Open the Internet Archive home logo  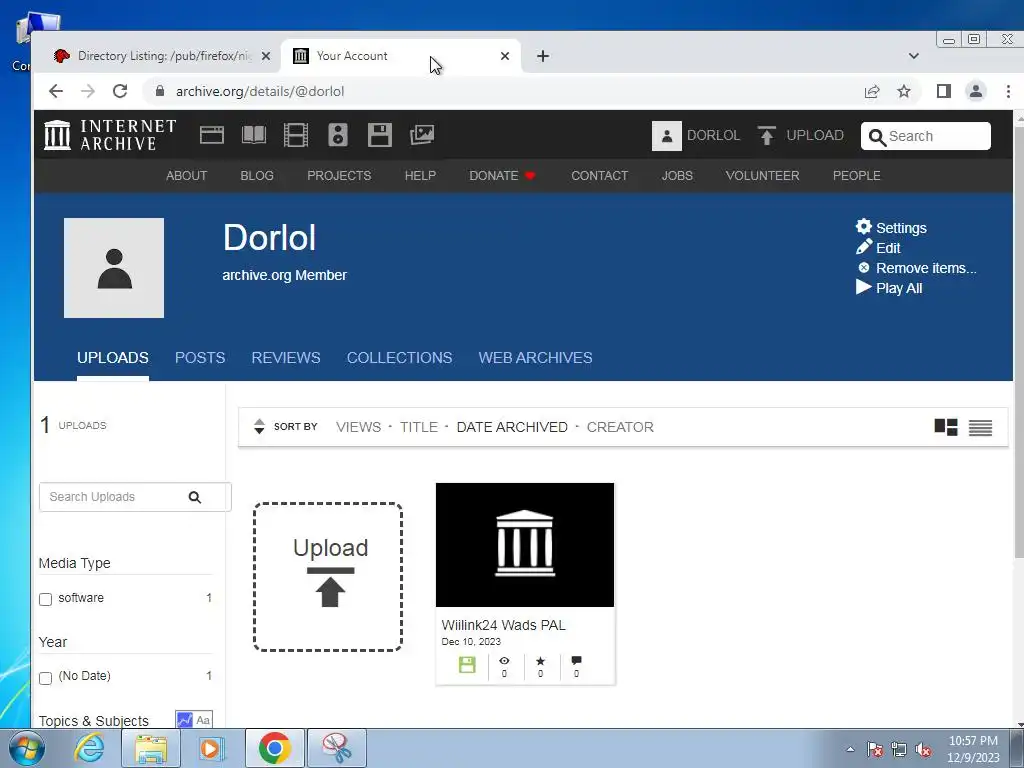[x=110, y=135]
